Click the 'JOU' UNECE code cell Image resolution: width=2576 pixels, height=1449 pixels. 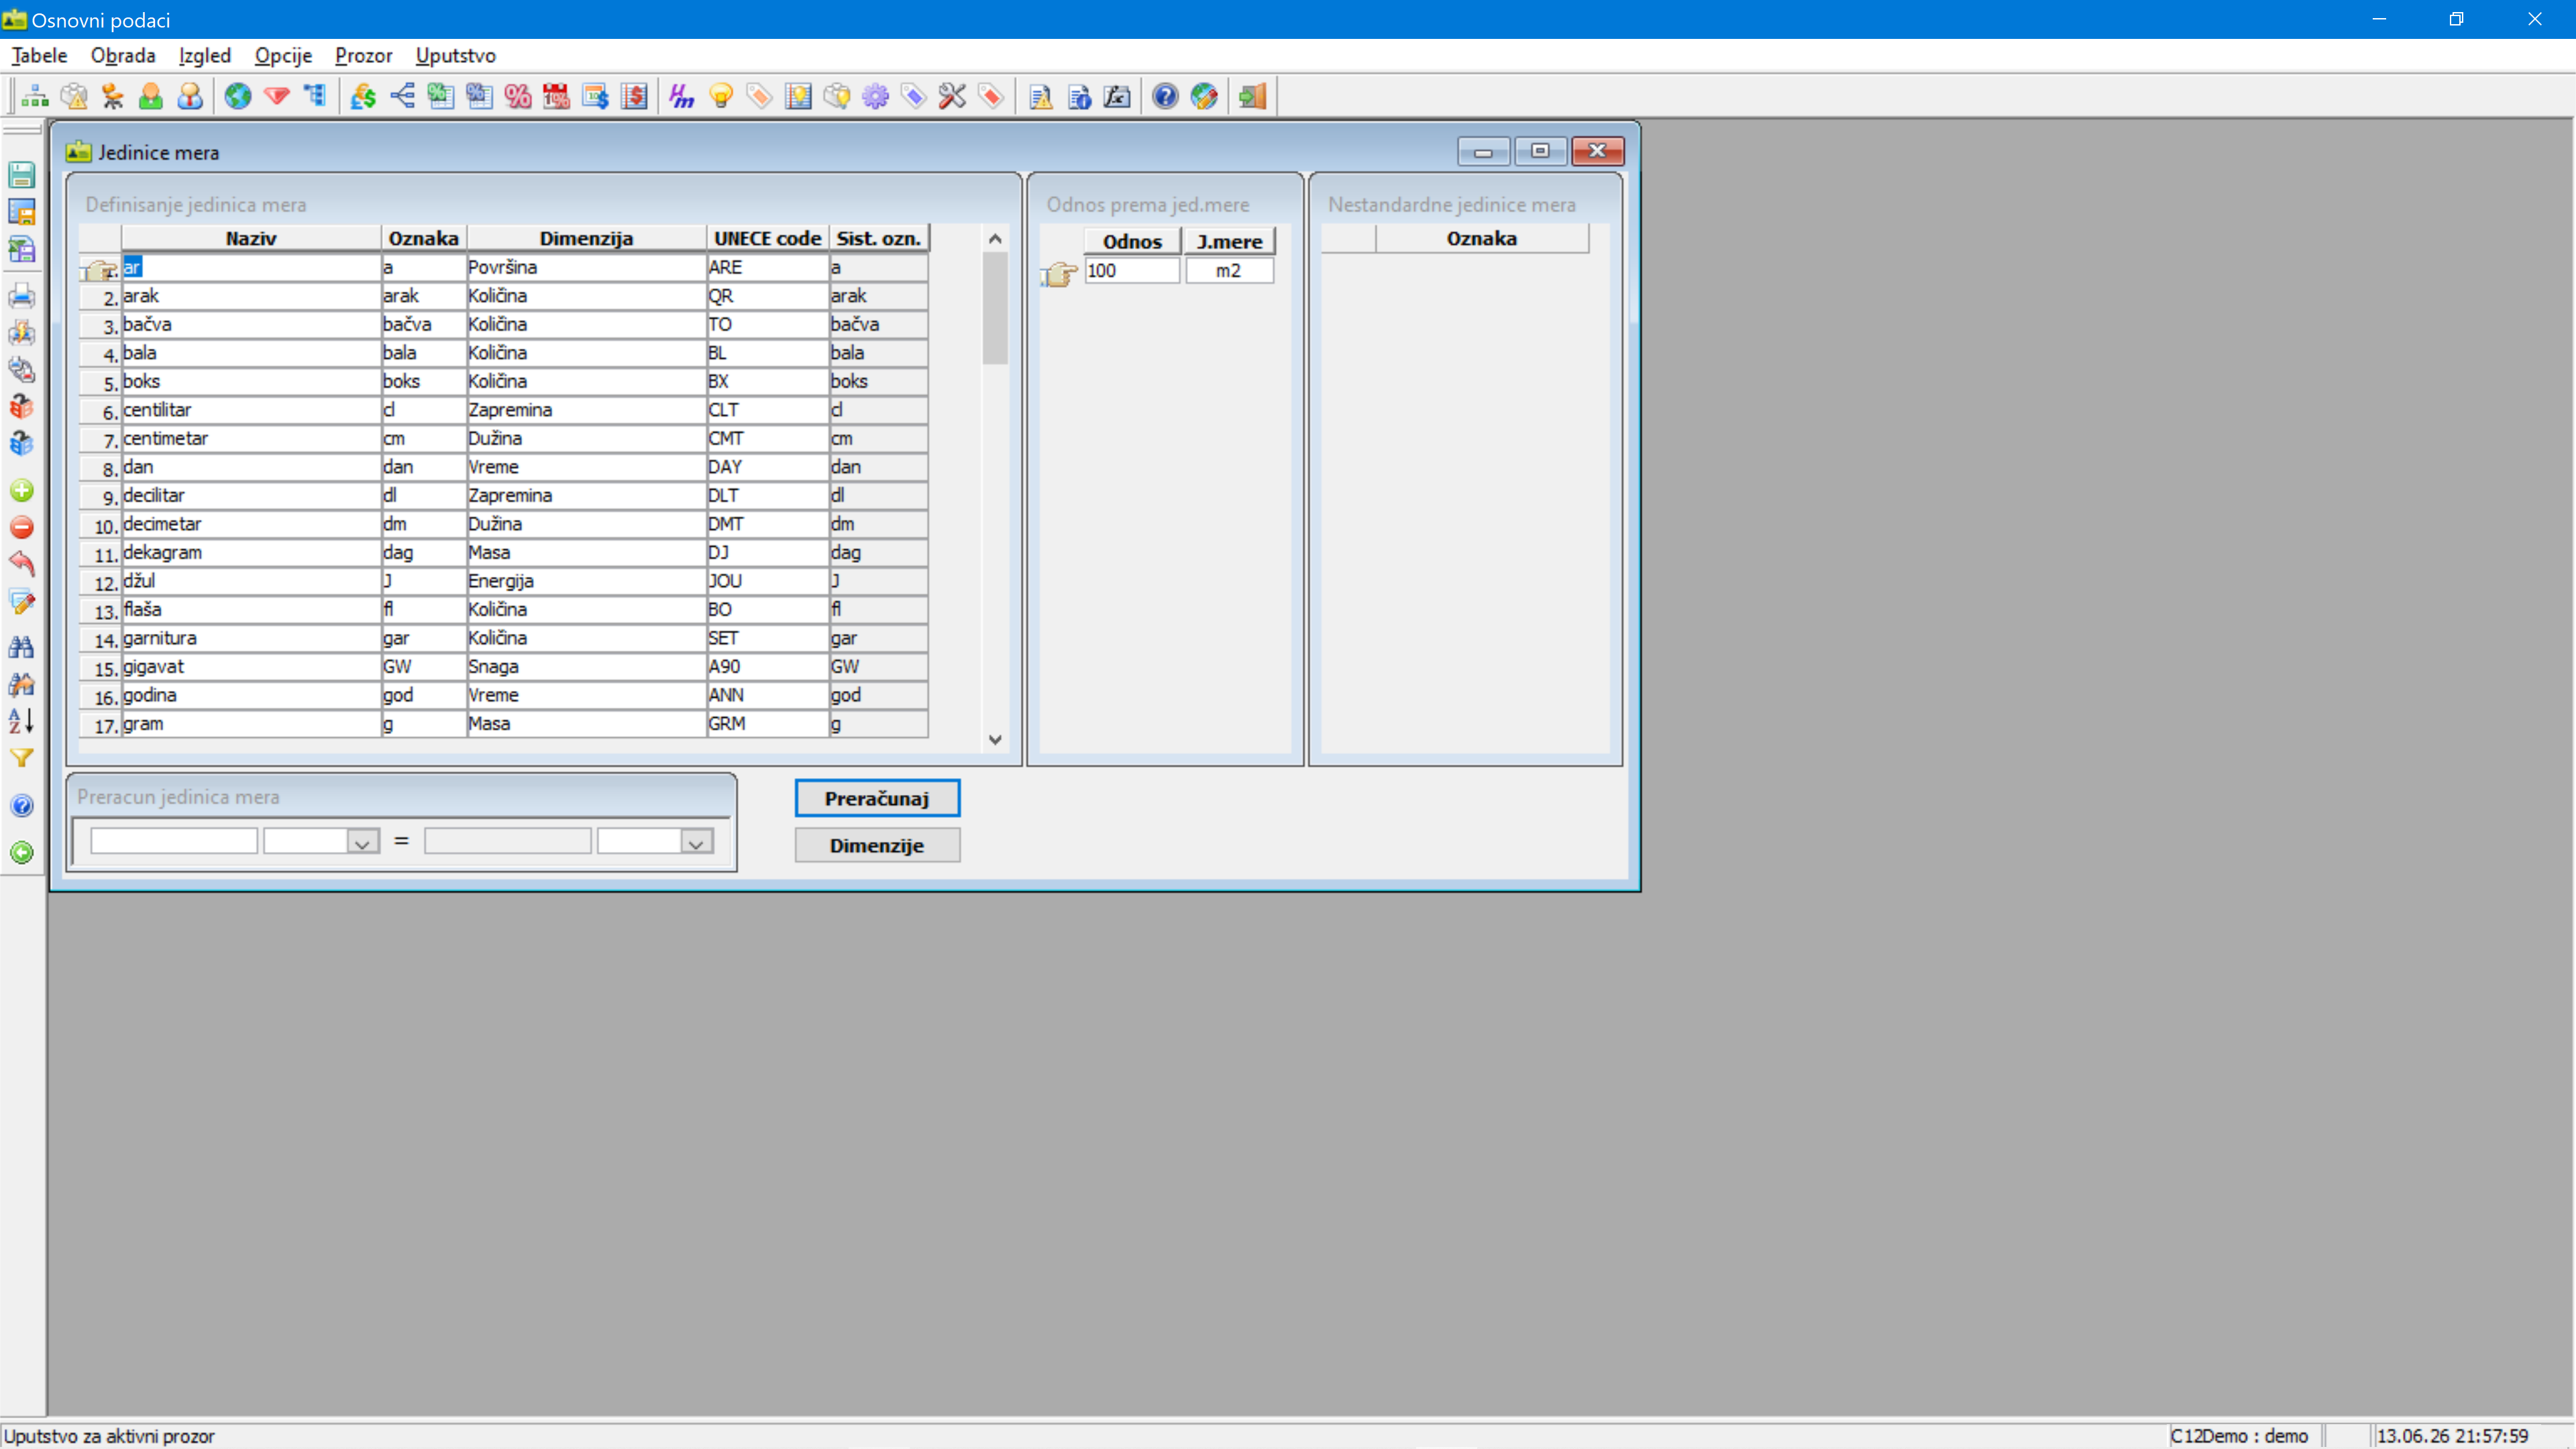767,581
